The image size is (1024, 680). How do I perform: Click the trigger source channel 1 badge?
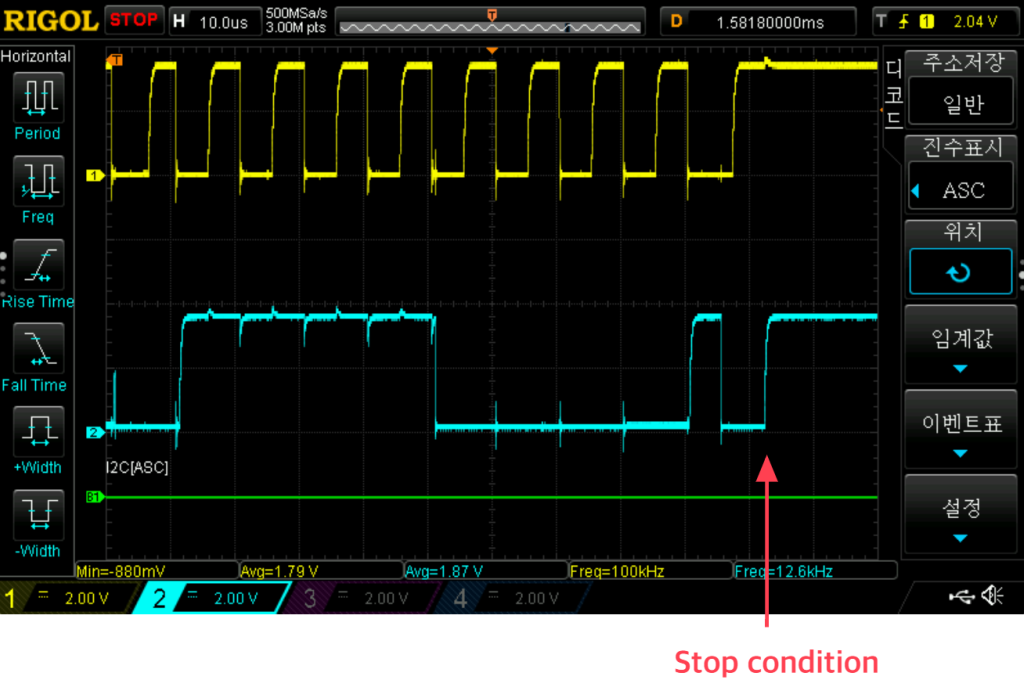[x=926, y=22]
